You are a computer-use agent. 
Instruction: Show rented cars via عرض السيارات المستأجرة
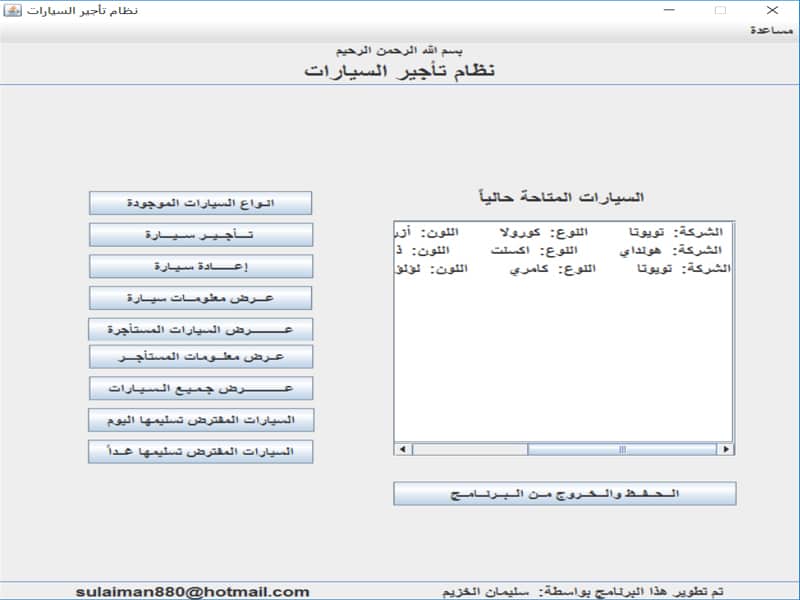click(x=200, y=330)
